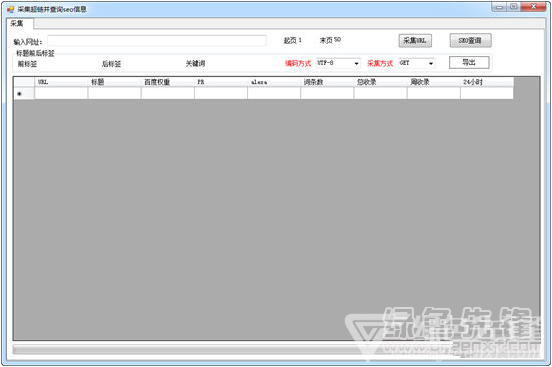This screenshot has height=367, width=552.
Task: Click the progress bar at the bottom
Action: tap(275, 349)
